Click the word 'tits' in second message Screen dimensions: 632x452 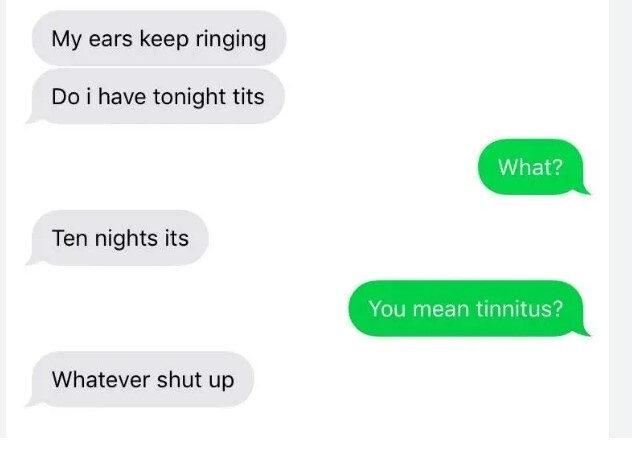(248, 97)
